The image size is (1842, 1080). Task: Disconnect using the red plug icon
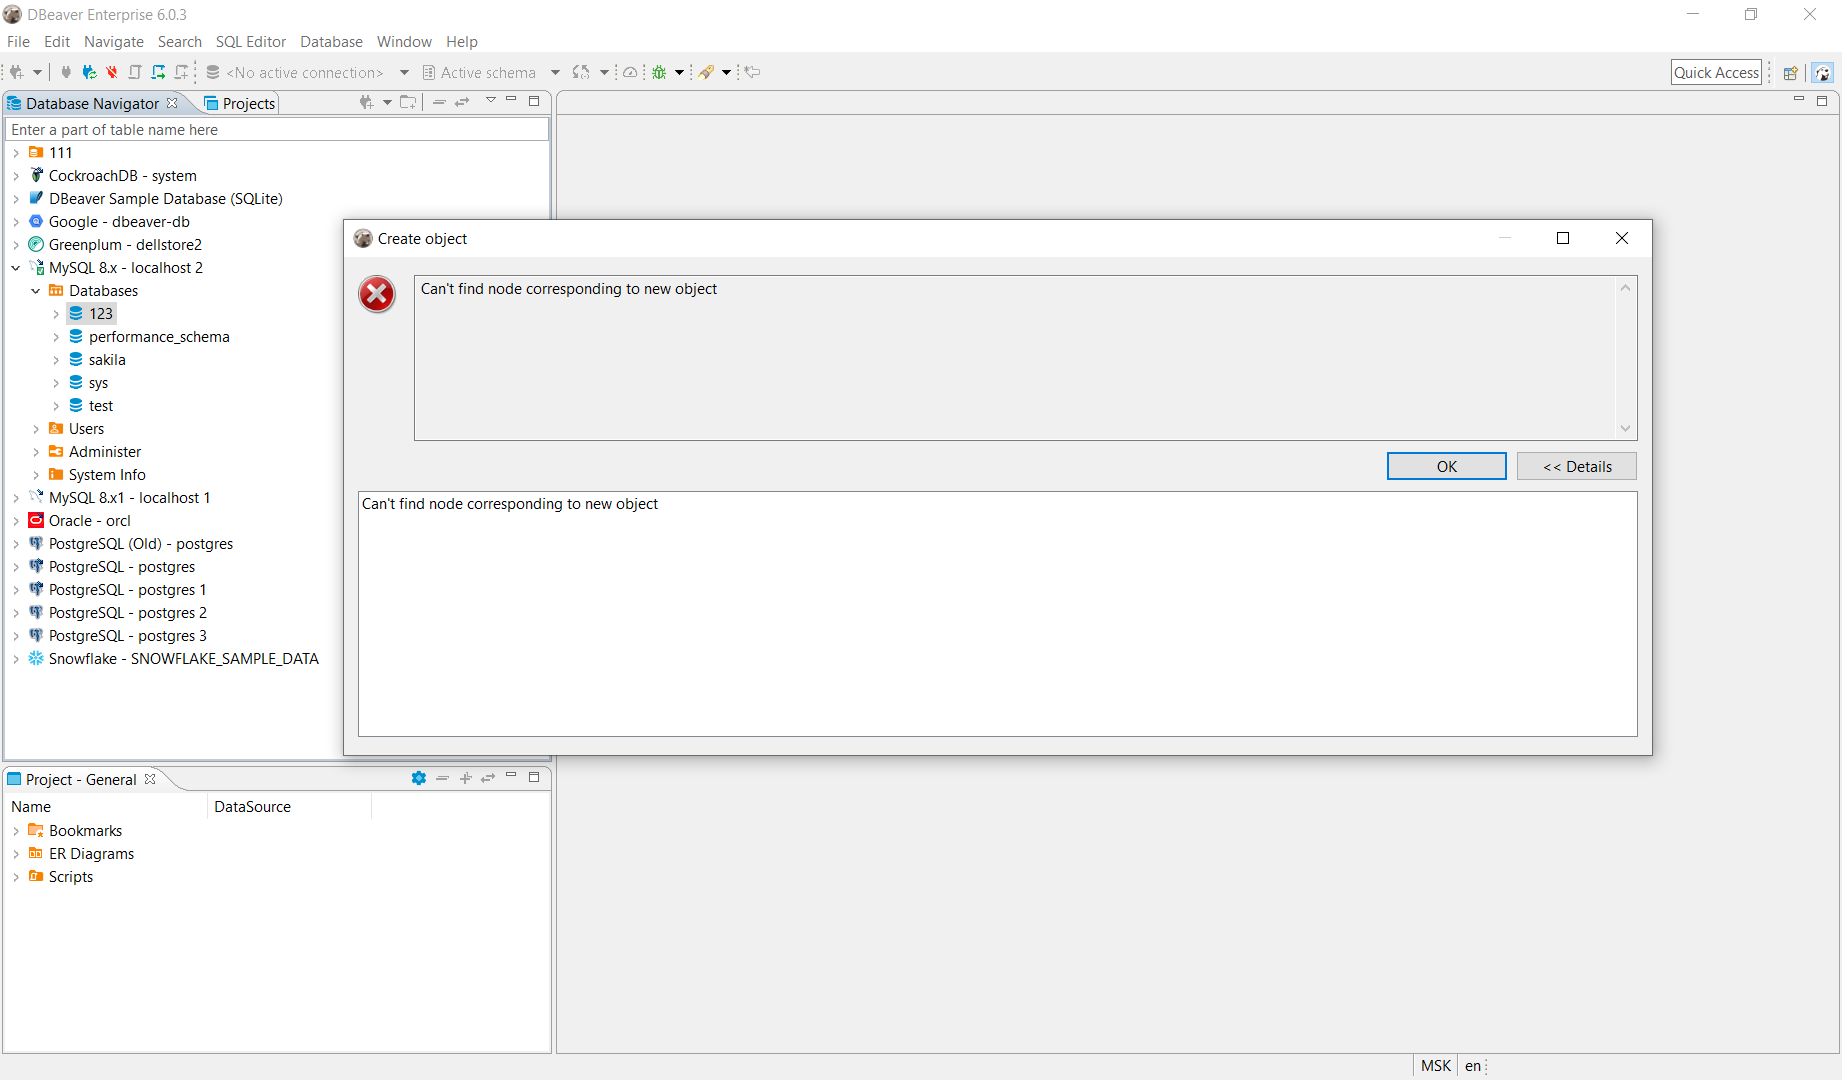pos(111,72)
